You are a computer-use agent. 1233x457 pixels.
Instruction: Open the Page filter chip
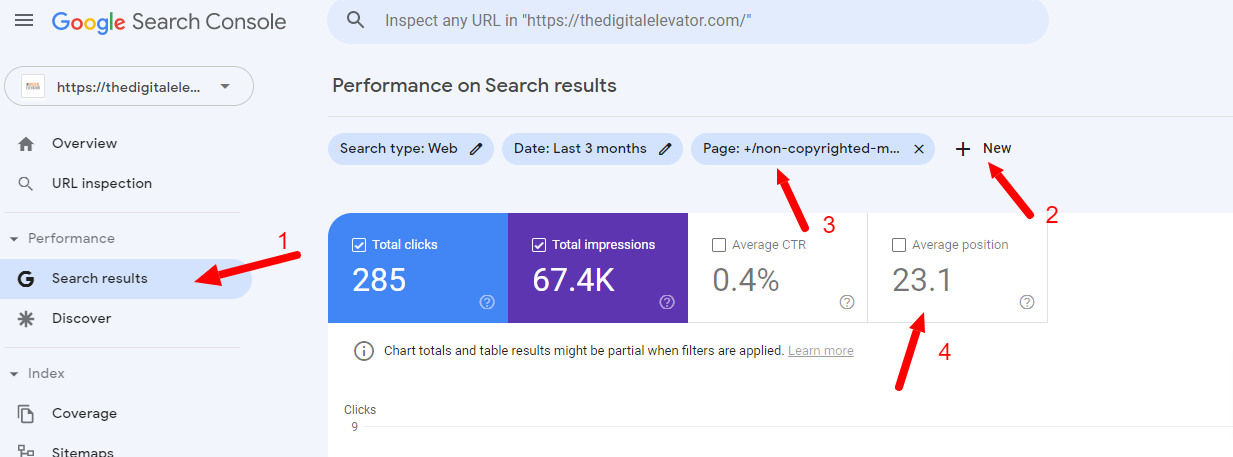point(812,149)
